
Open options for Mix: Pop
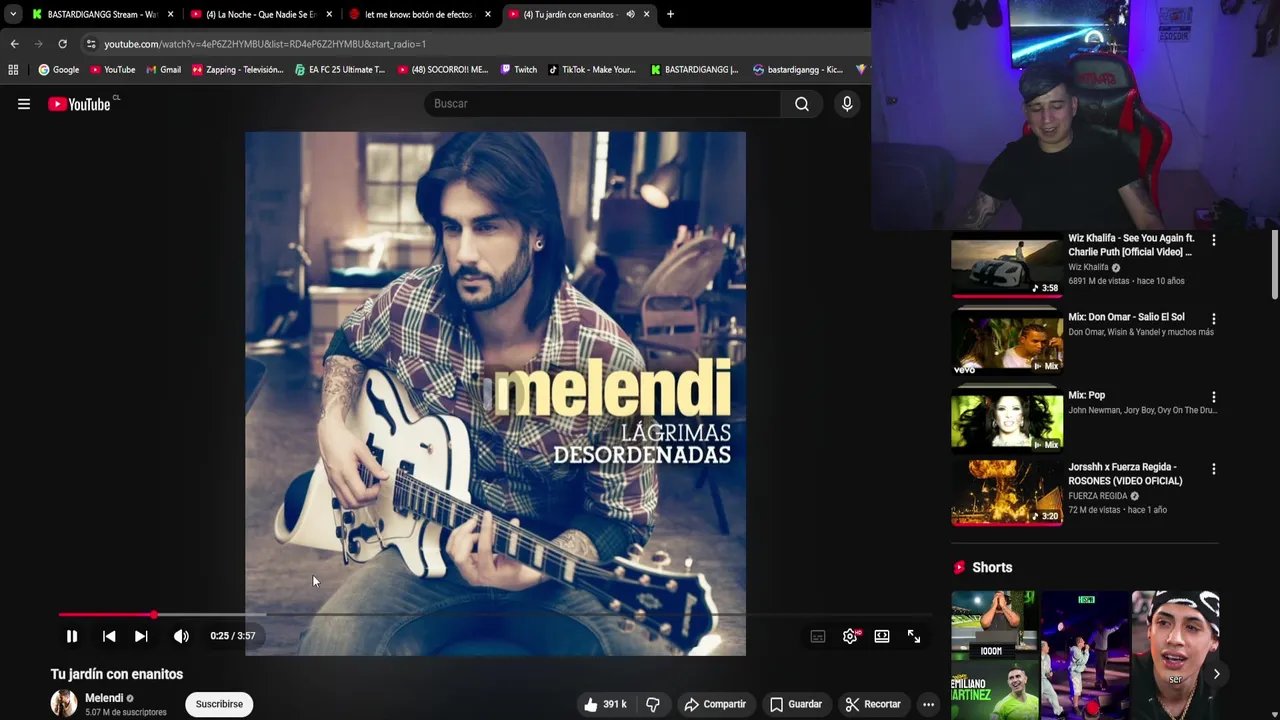point(1214,397)
